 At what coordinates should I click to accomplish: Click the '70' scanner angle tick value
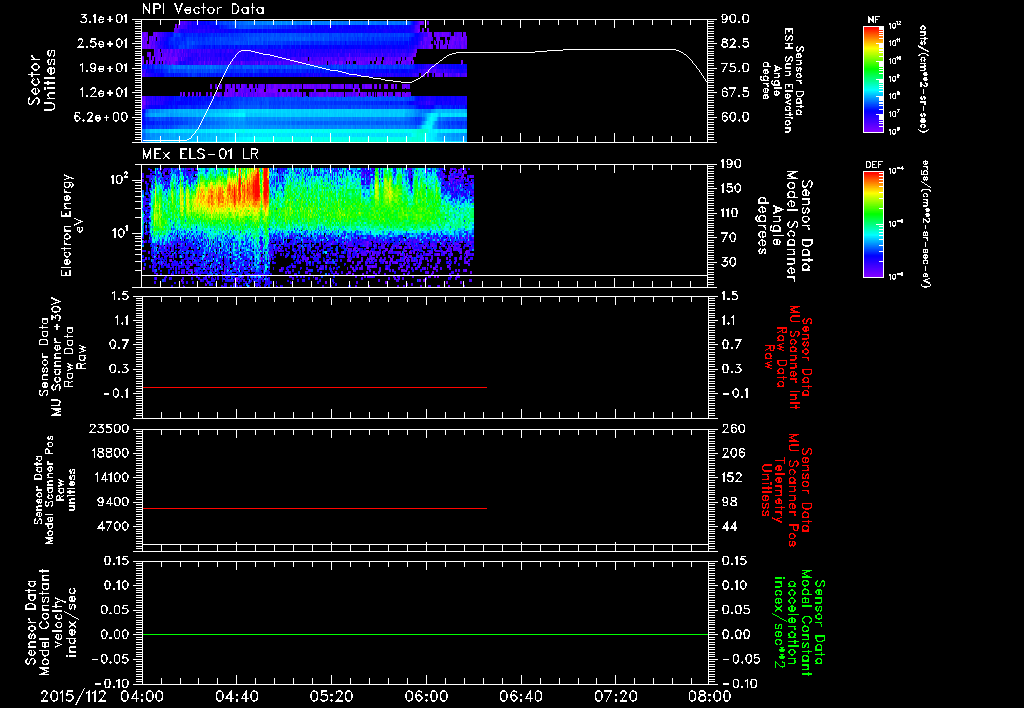(728, 237)
